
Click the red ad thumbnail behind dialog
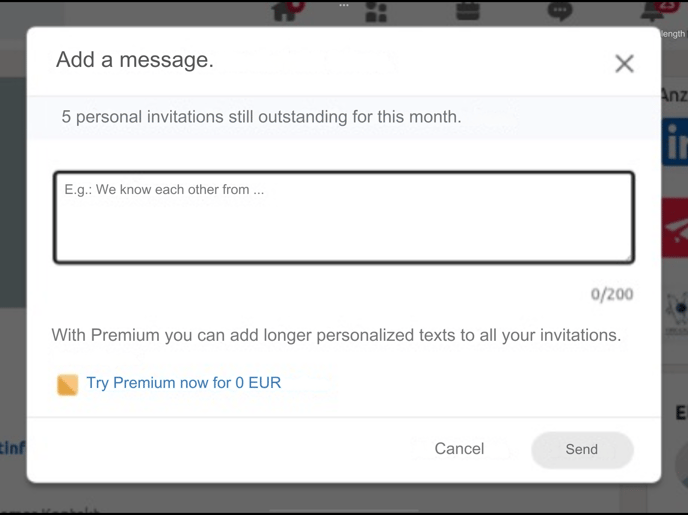[x=675, y=230]
